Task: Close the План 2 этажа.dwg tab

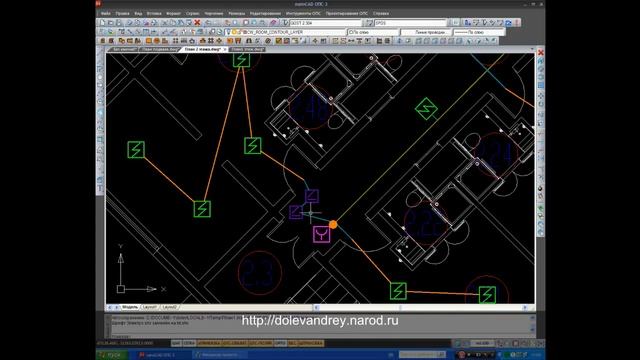Action: coord(225,49)
